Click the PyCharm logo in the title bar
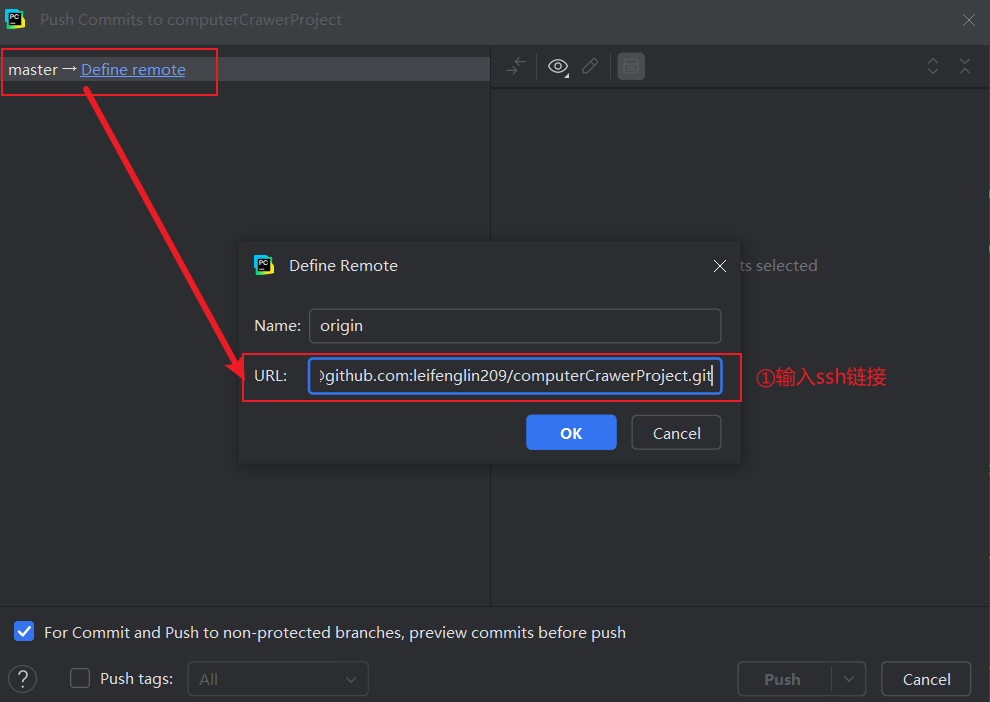Screen dimensions: 990x702 [15, 19]
